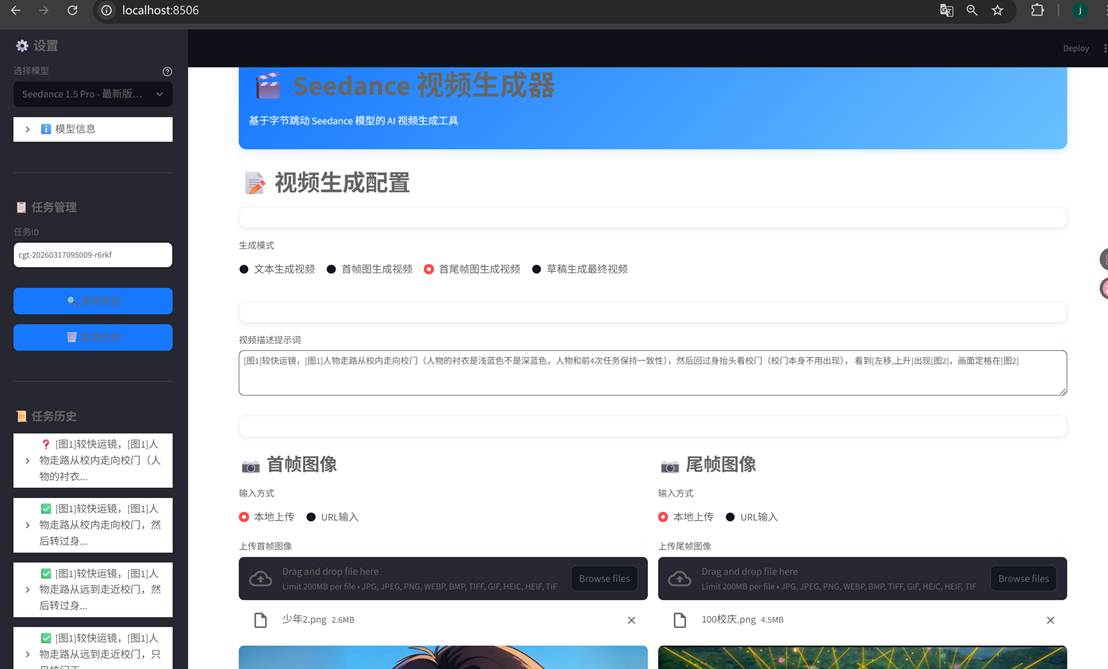The width and height of the screenshot is (1108, 669).
Task: Bookmark this page with the star icon
Action: click(x=997, y=10)
